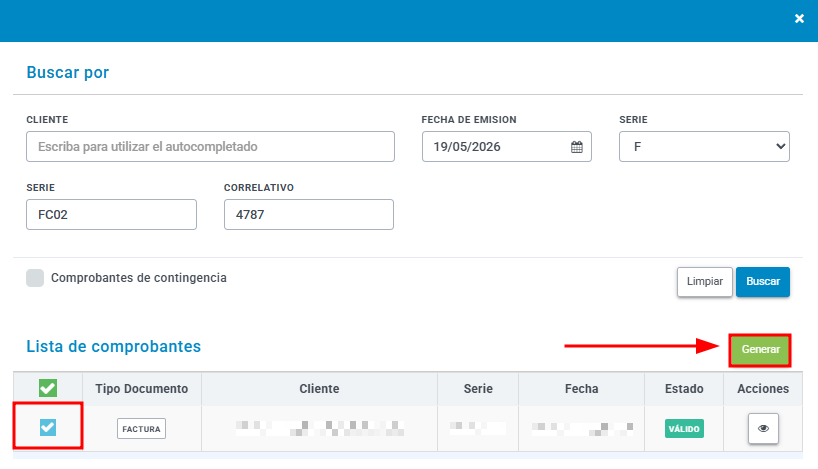Click the CORRELATIVO field containing 4787
818x469 pixels.
coord(309,214)
